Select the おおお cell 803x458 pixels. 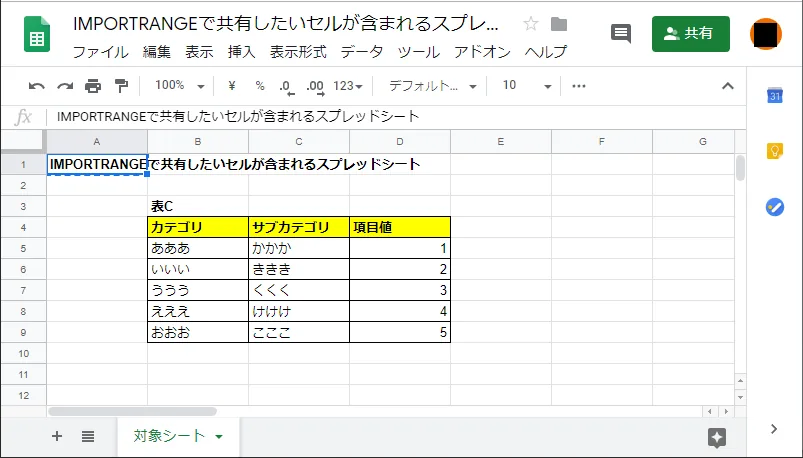(x=198, y=332)
